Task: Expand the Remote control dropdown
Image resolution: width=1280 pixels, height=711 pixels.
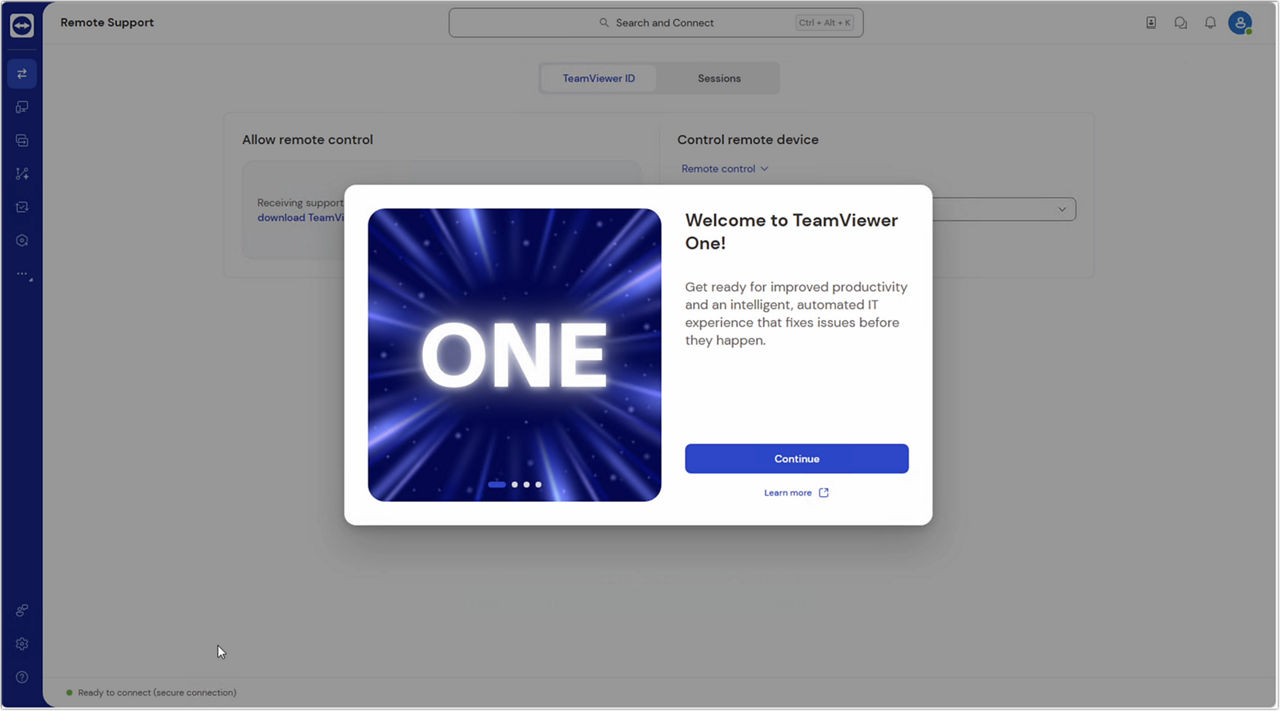Action: (725, 169)
